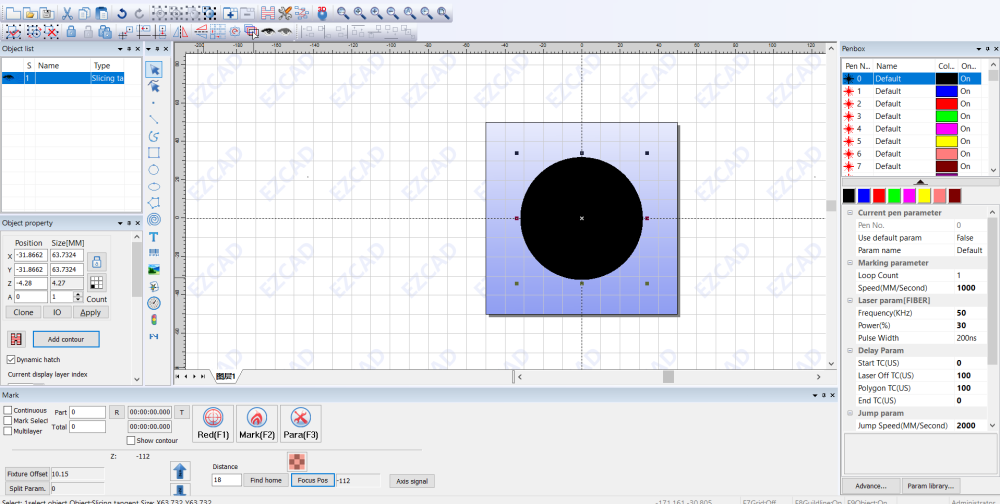Select the Node edit tool
The image size is (1000, 504).
click(x=154, y=85)
